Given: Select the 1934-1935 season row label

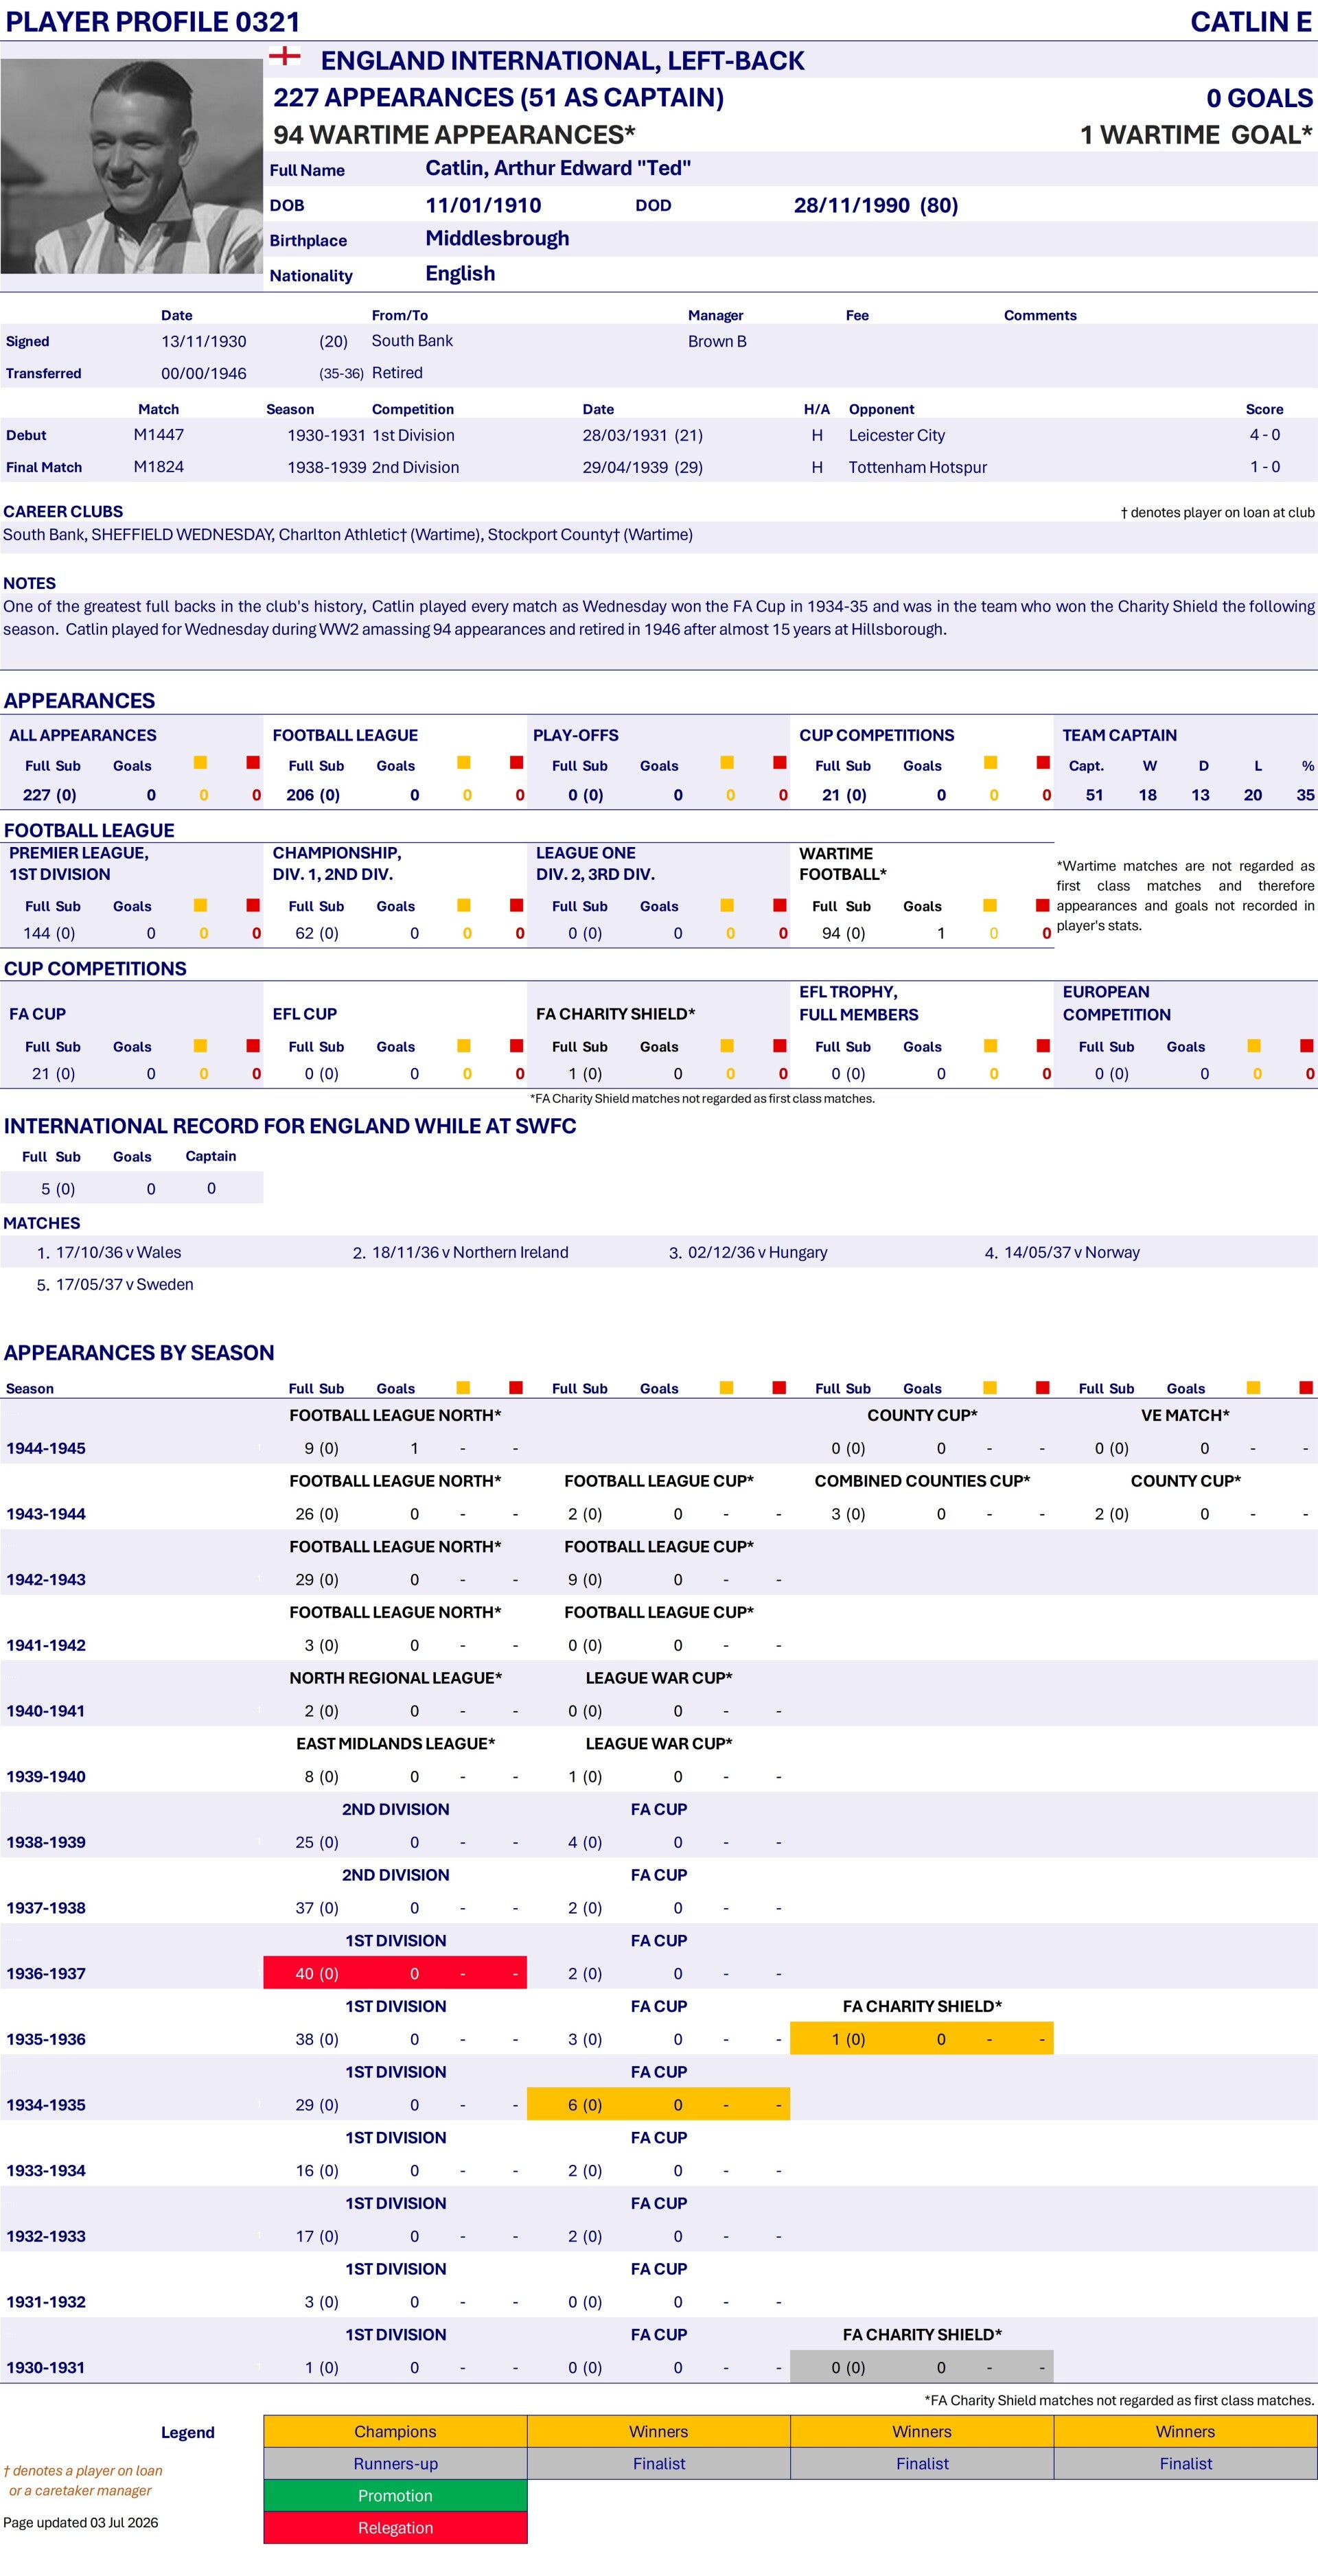Looking at the screenshot, I should pyautogui.click(x=46, y=2104).
